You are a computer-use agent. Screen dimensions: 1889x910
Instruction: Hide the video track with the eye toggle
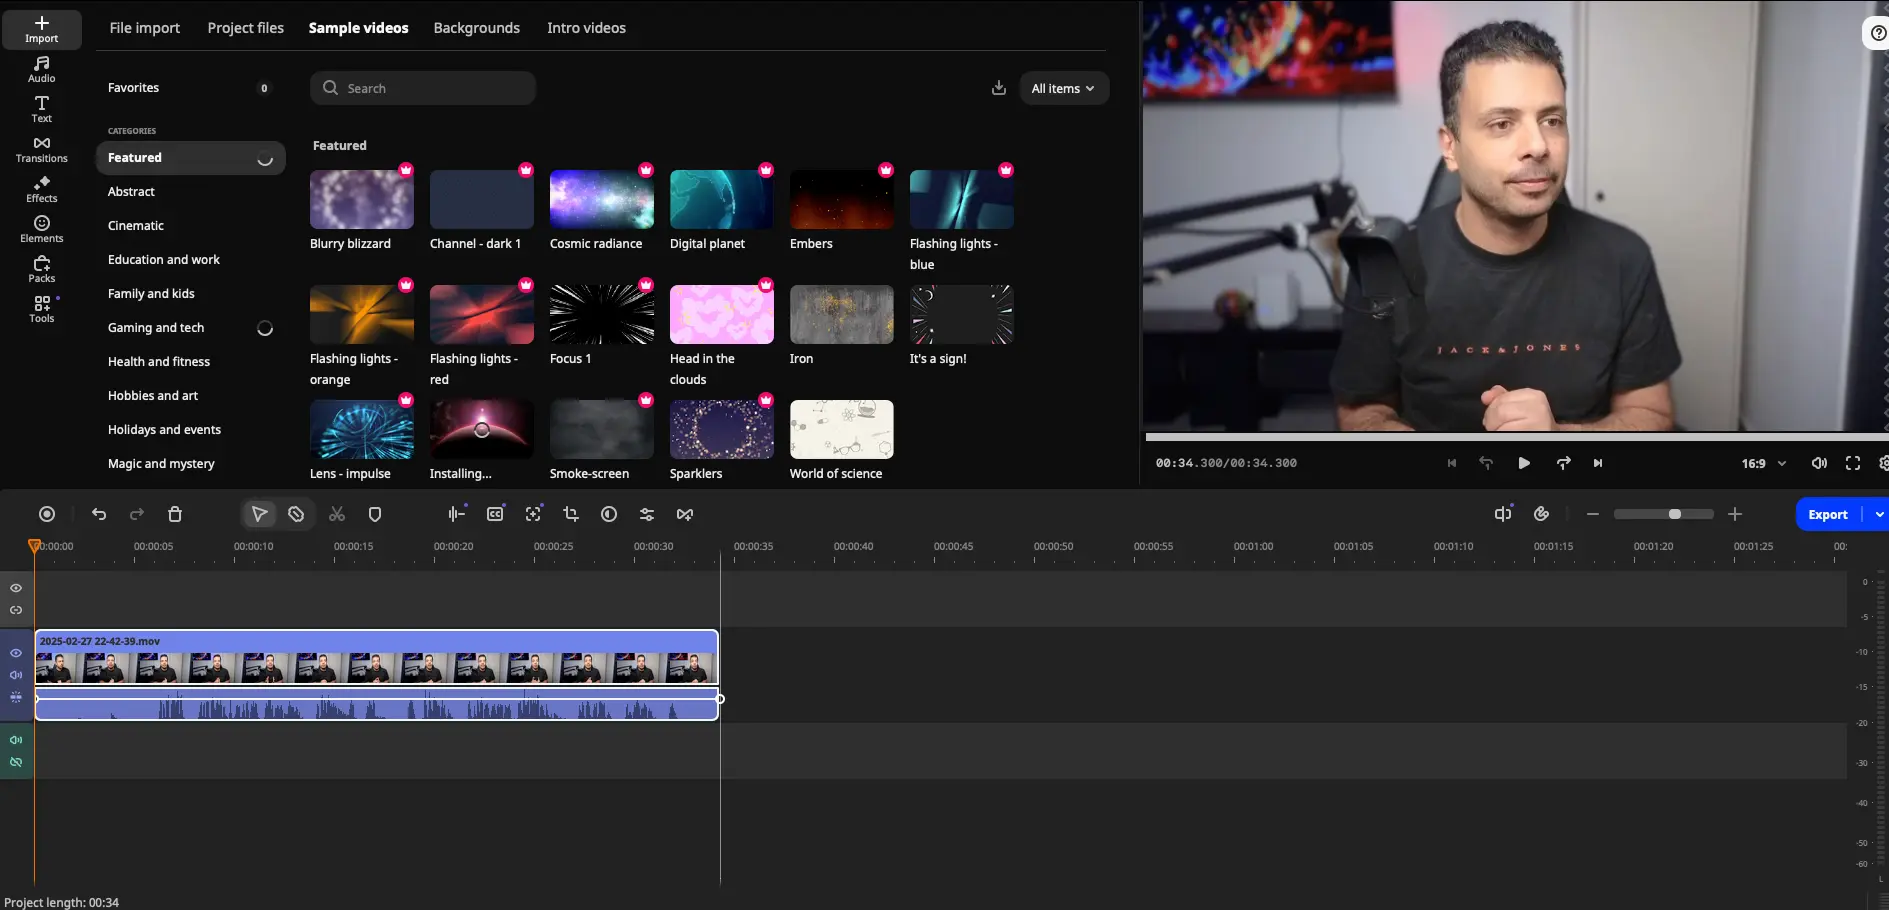coord(15,652)
